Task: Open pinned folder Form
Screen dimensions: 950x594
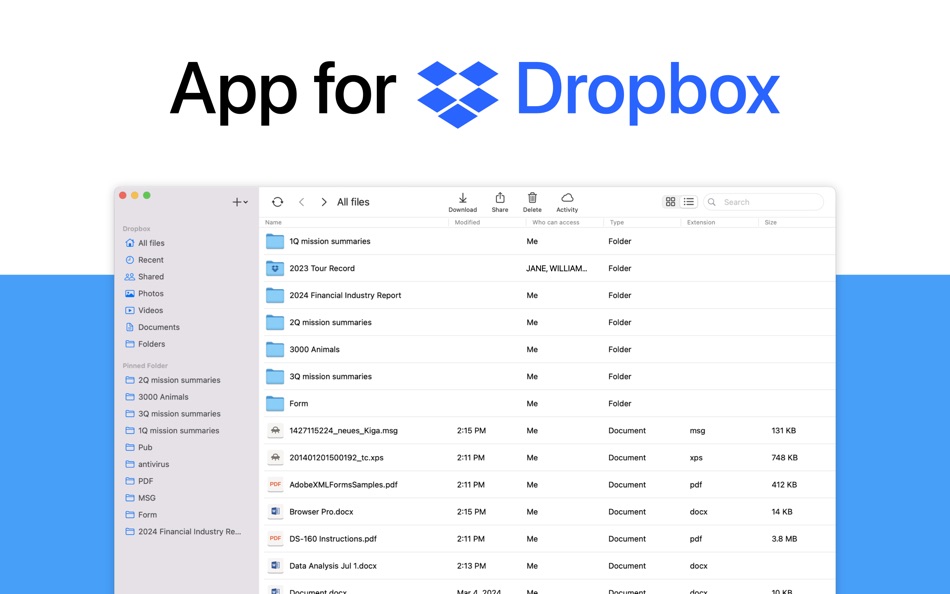Action: tap(141, 515)
